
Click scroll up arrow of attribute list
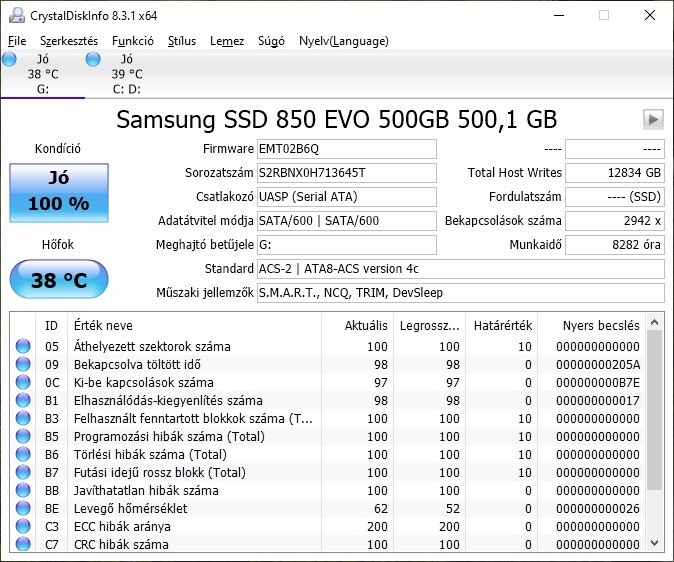point(654,322)
